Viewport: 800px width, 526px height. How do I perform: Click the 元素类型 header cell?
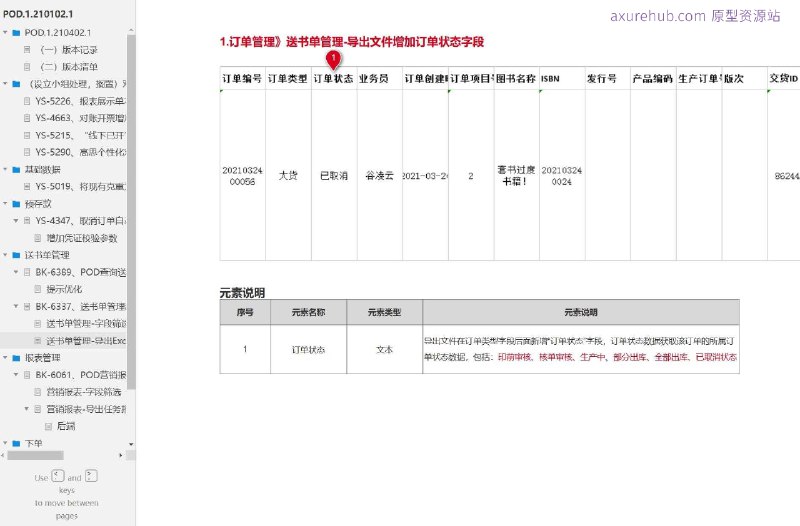(385, 312)
